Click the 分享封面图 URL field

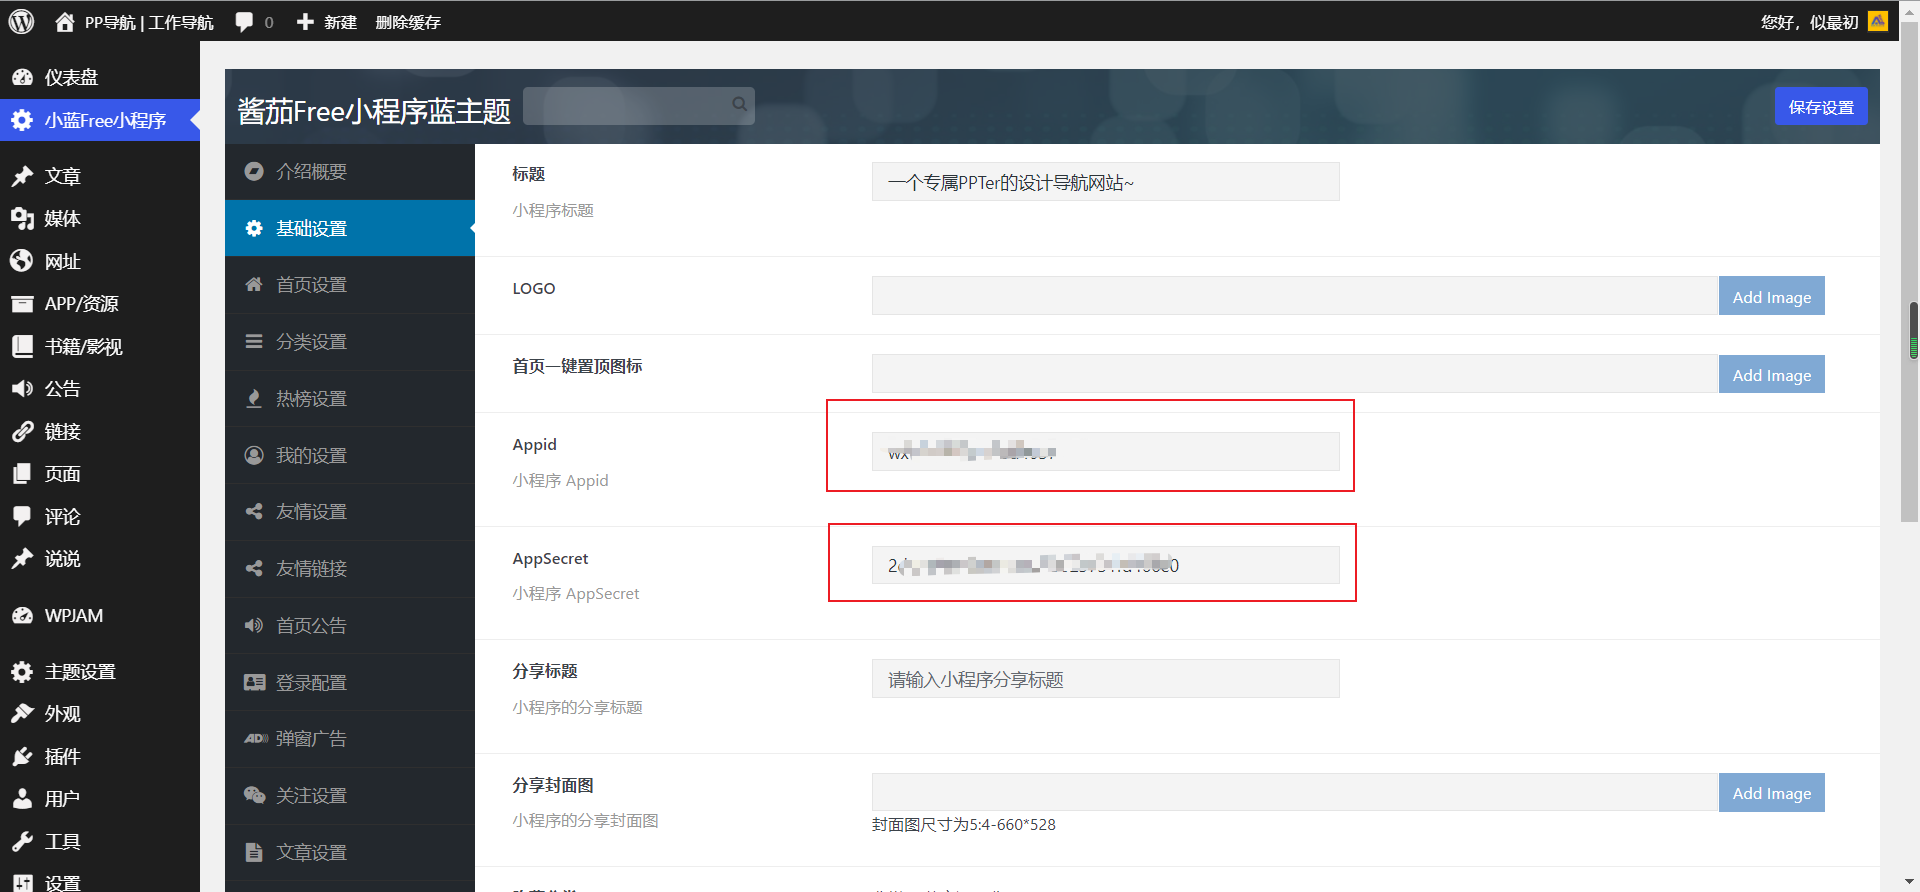pos(1295,792)
